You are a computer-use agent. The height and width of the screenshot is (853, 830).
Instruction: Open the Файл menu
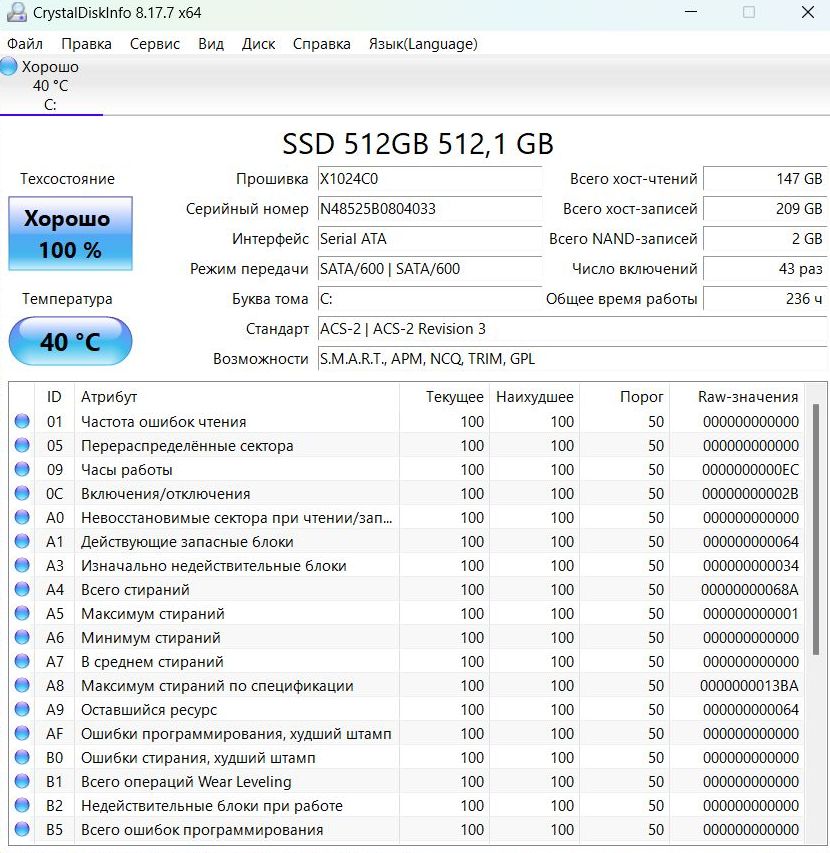[x=25, y=44]
